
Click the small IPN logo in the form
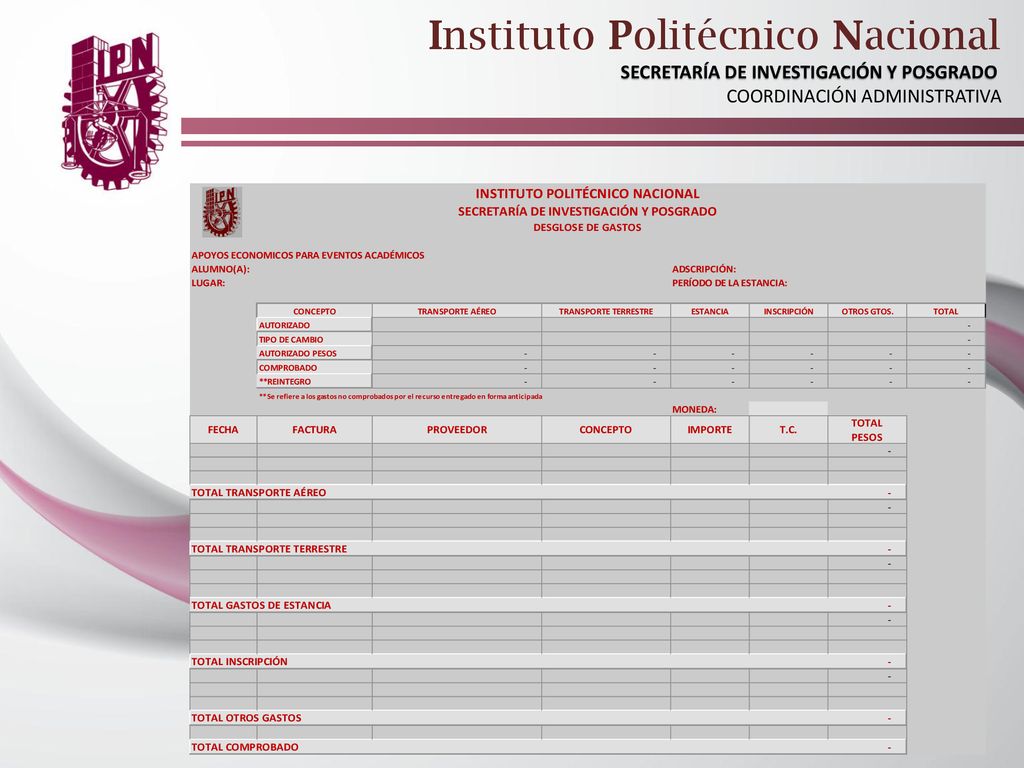point(222,212)
